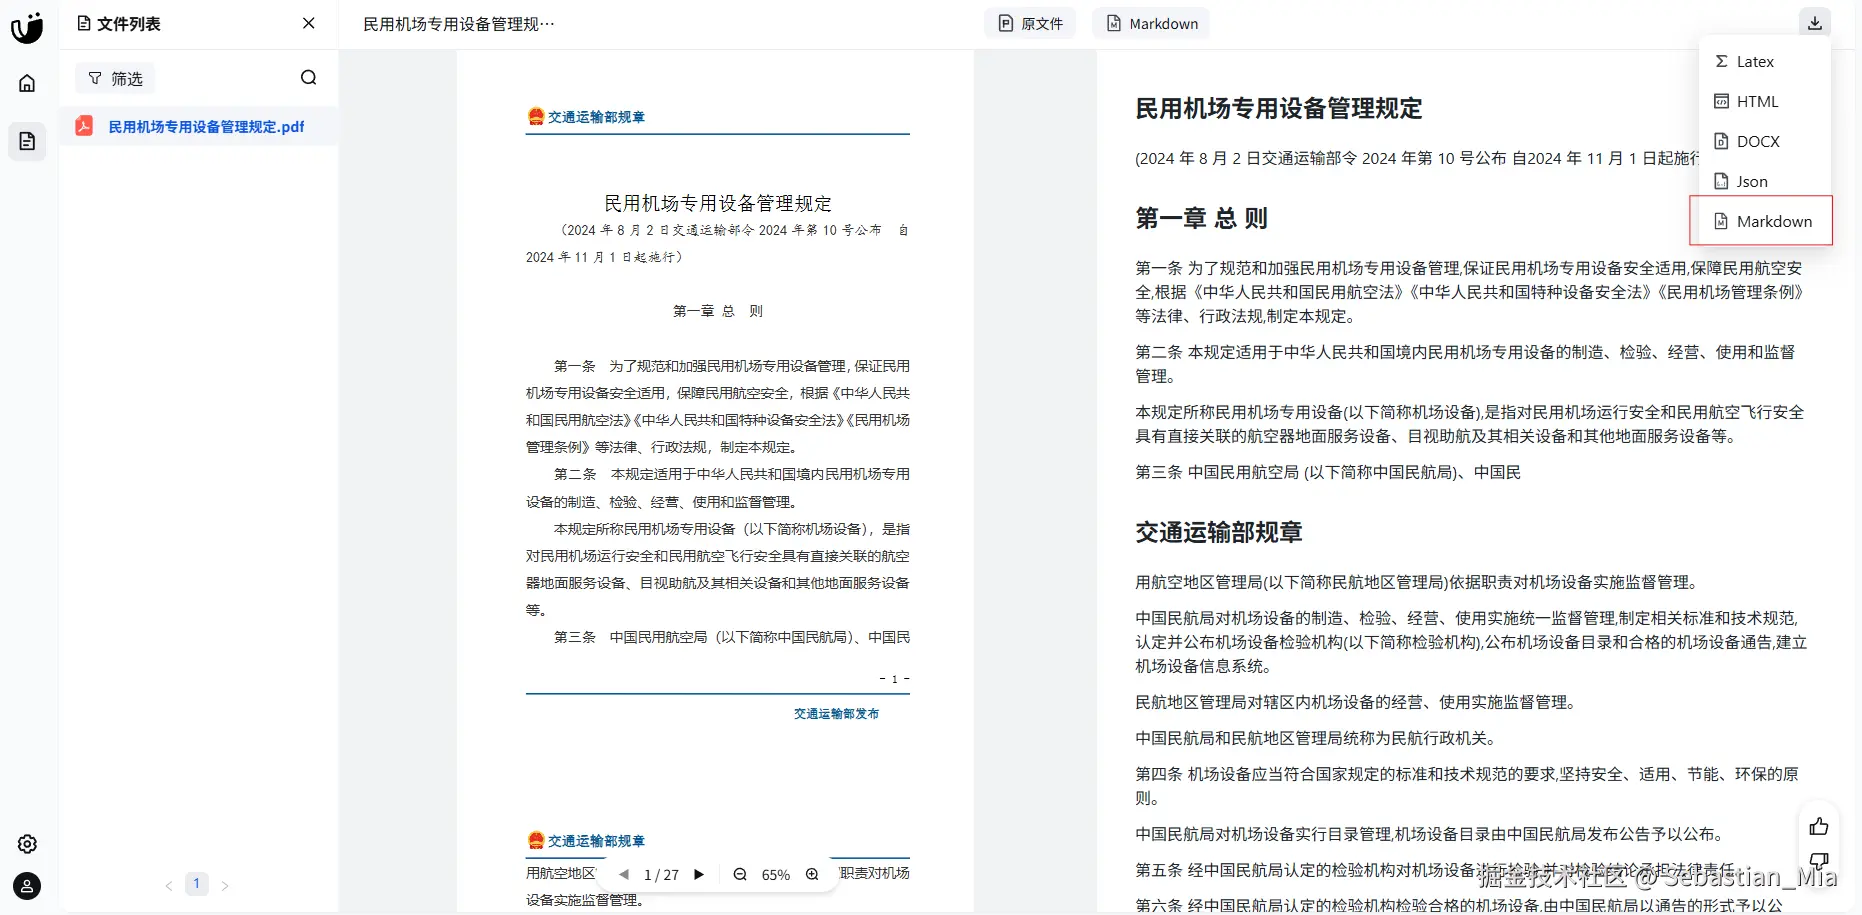Go to the next PDF page
The width and height of the screenshot is (1862, 915).
point(699,874)
